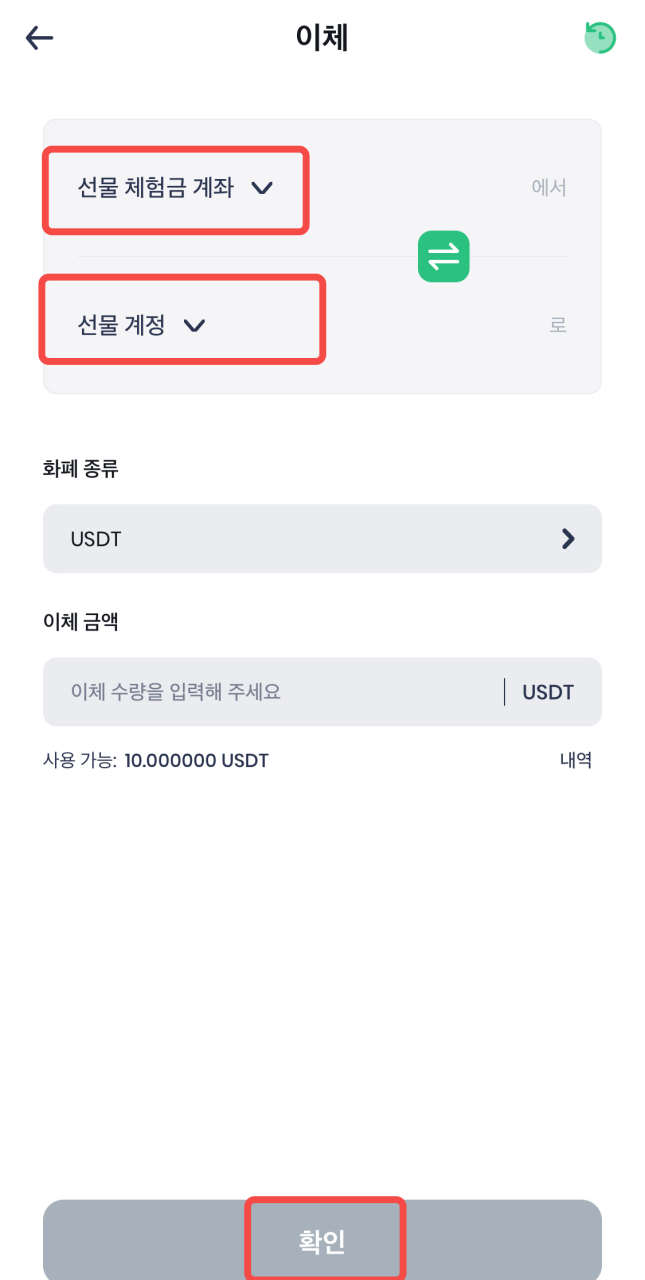Screen dimensions: 645x1280
Task: Click the 이체 금액 section label
Action: click(x=80, y=621)
